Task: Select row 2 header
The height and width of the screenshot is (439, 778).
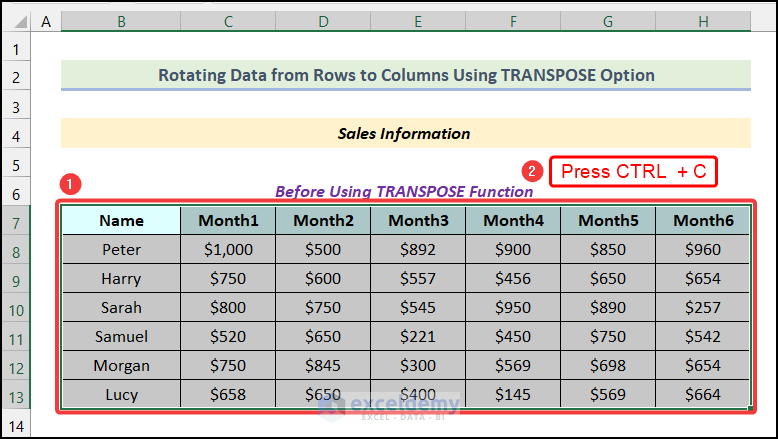Action: coord(16,76)
